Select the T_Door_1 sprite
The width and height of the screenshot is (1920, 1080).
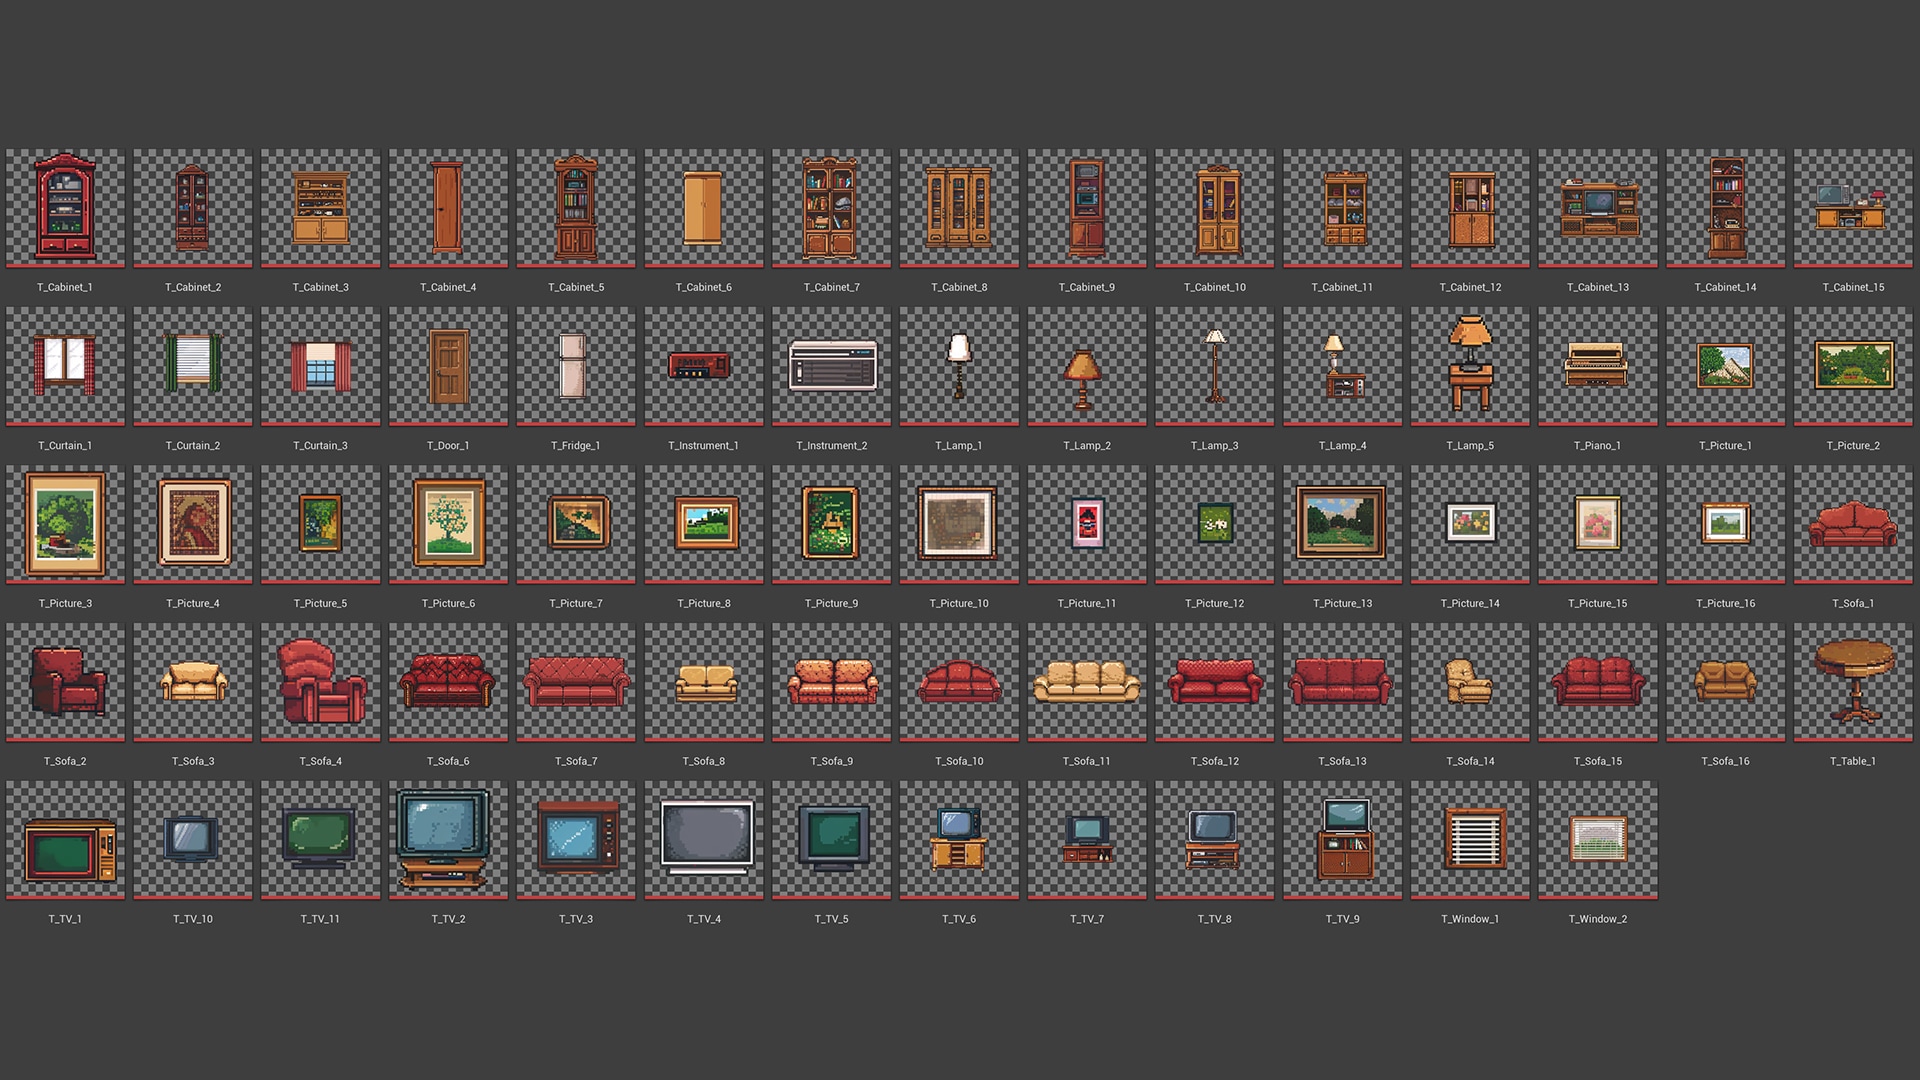tap(447, 365)
